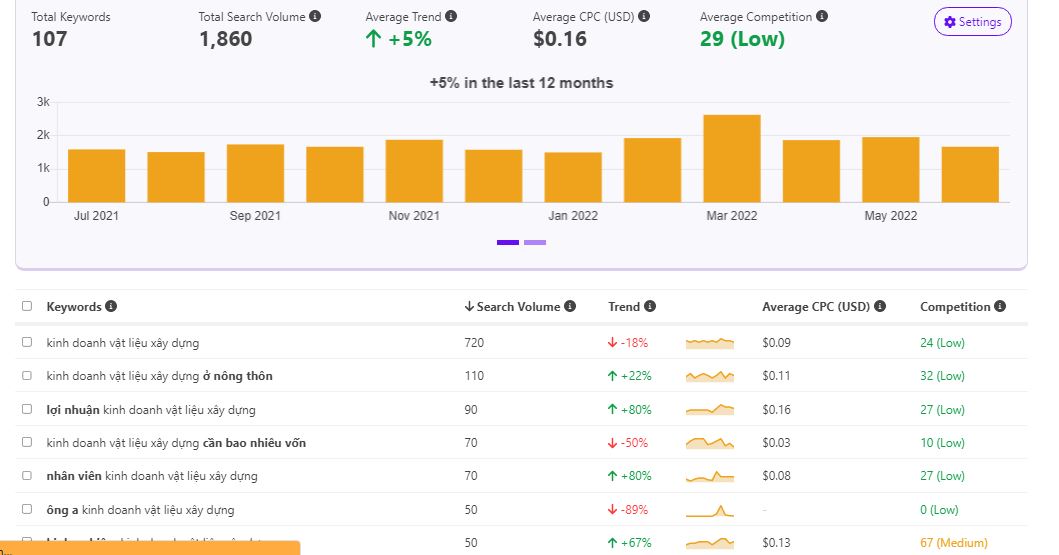Screen dimensions: 1059x555
Task: Toggle the select-all Keywords checkbox in header
Action: (27, 307)
